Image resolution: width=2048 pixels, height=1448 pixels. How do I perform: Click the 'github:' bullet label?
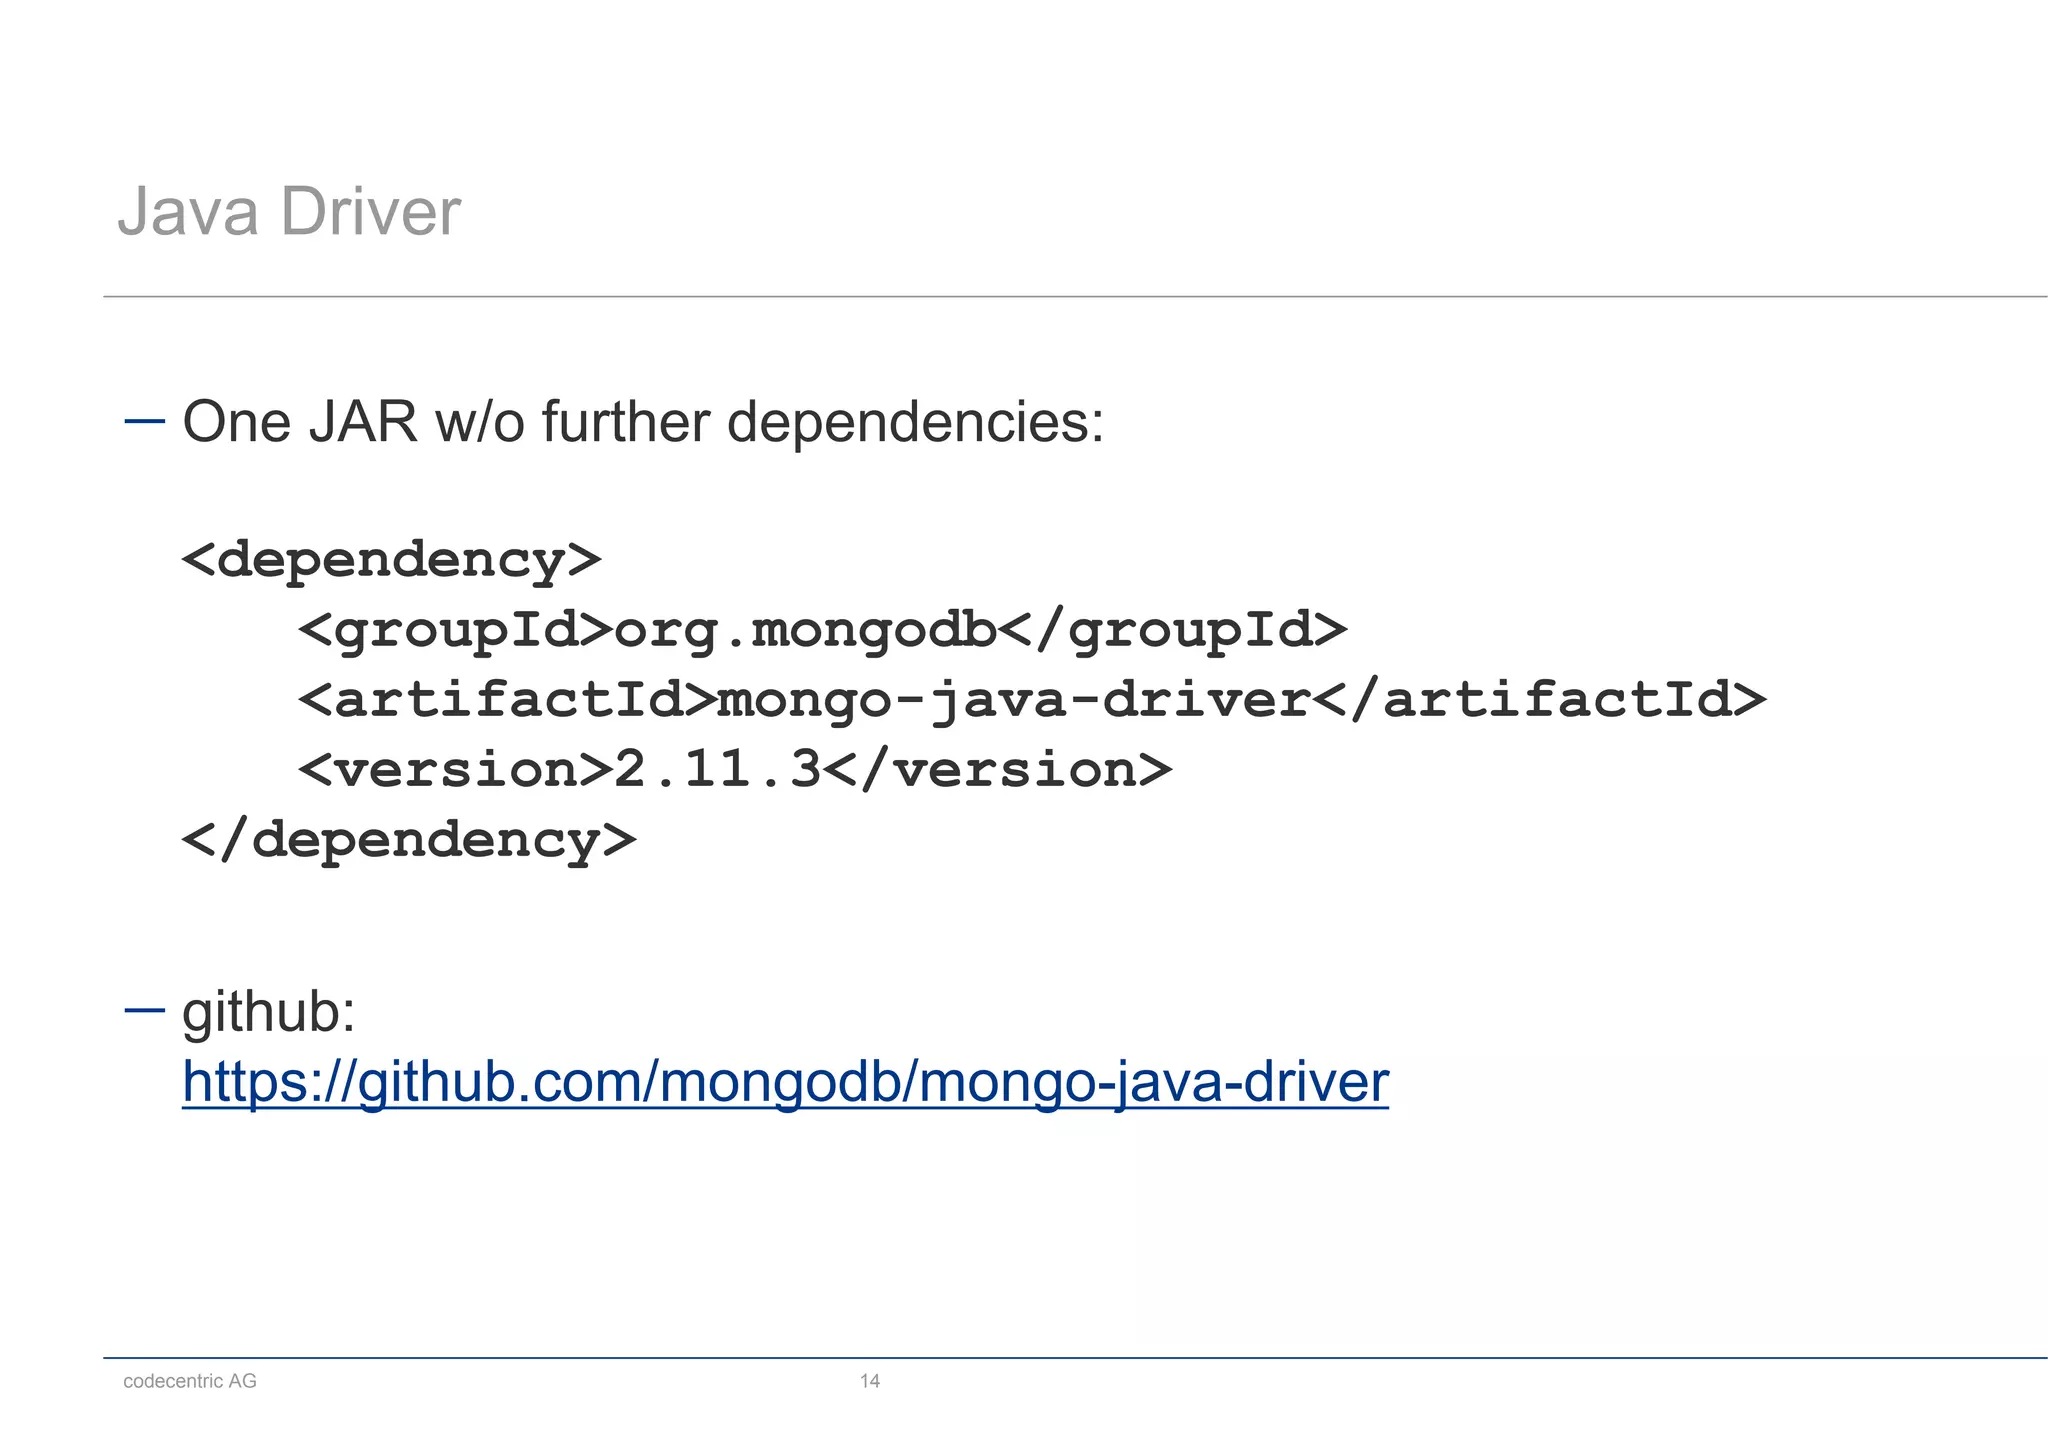(x=269, y=1012)
